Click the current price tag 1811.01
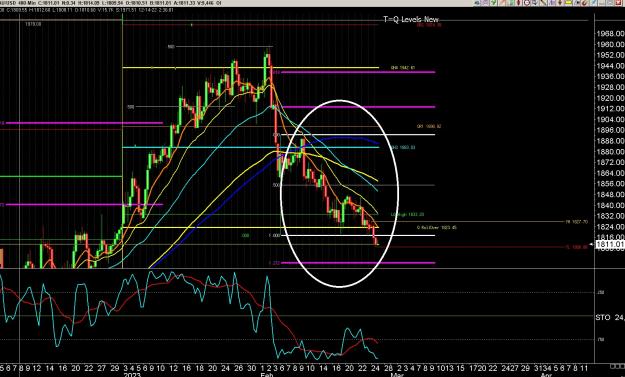This screenshot has width=625, height=377. [x=610, y=244]
